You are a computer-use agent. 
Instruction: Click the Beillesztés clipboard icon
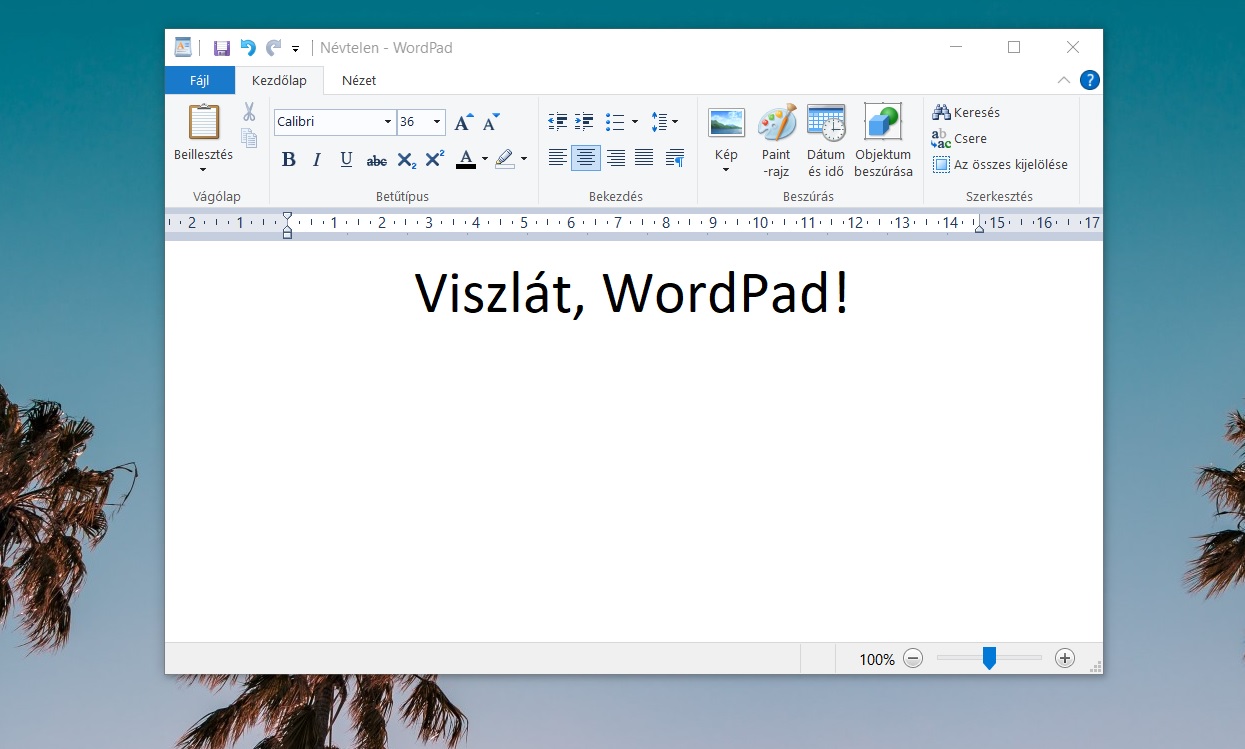click(203, 122)
